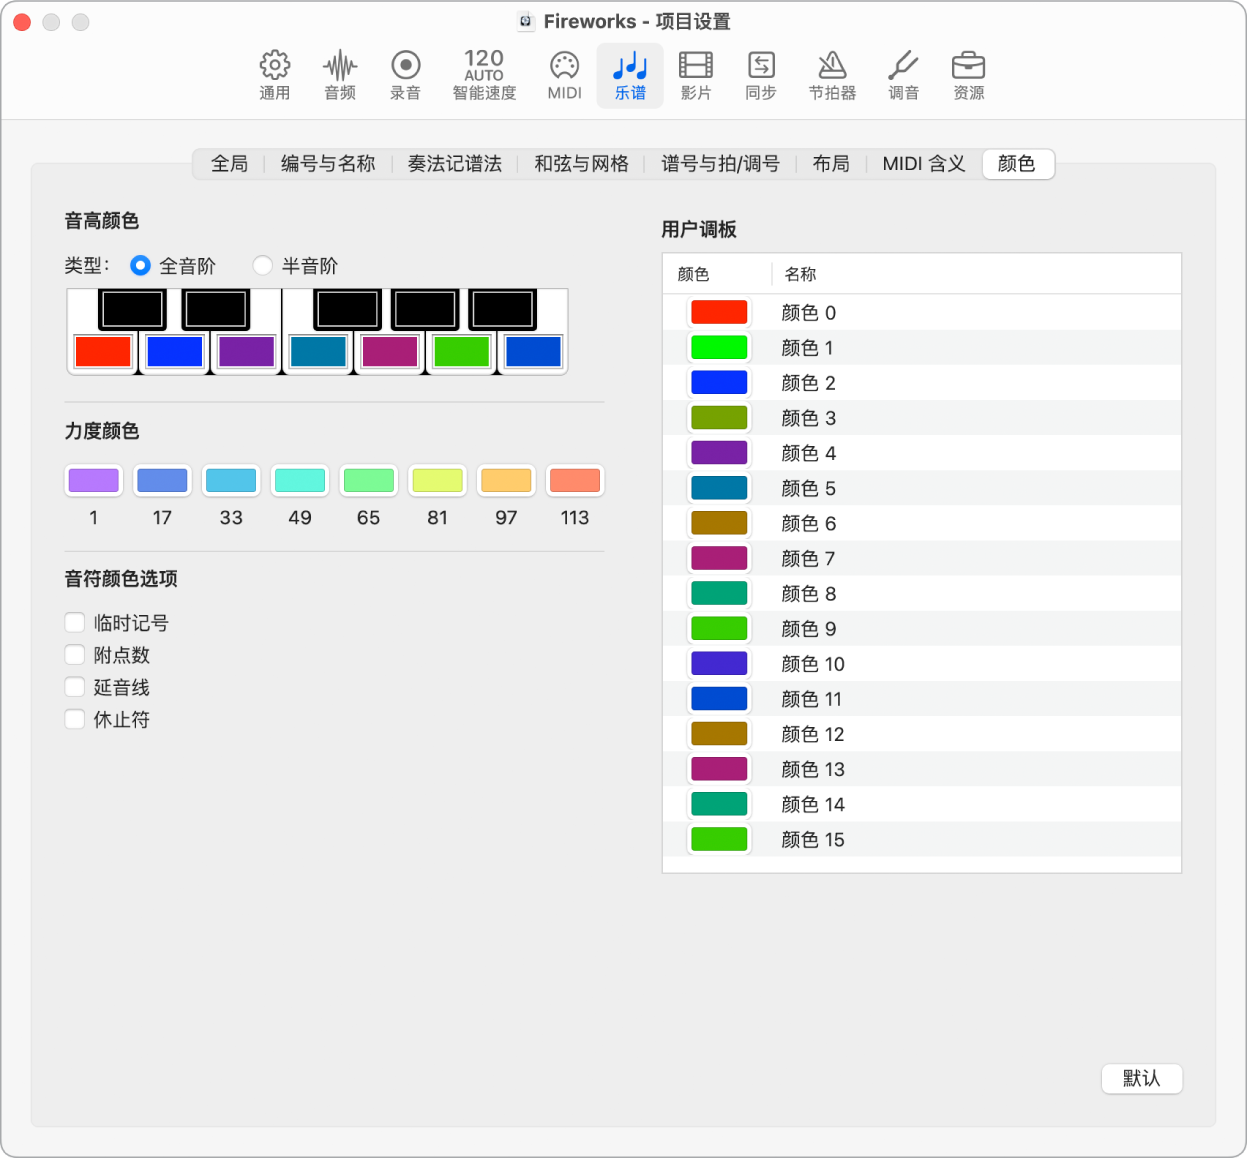
Task: Switch to the 奏法记谱法 tab
Action: (455, 164)
